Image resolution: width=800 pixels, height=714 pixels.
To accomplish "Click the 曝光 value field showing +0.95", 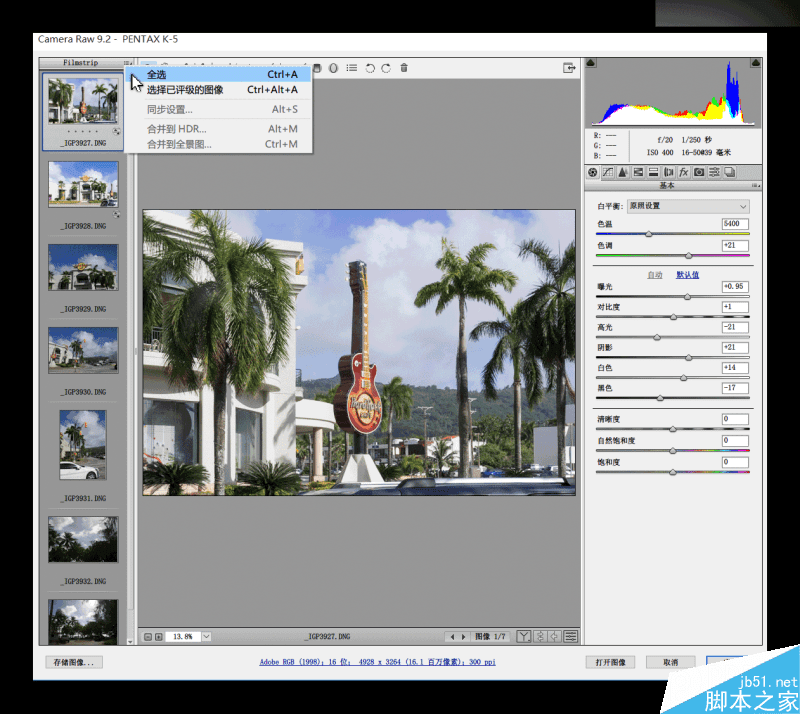I will [735, 286].
